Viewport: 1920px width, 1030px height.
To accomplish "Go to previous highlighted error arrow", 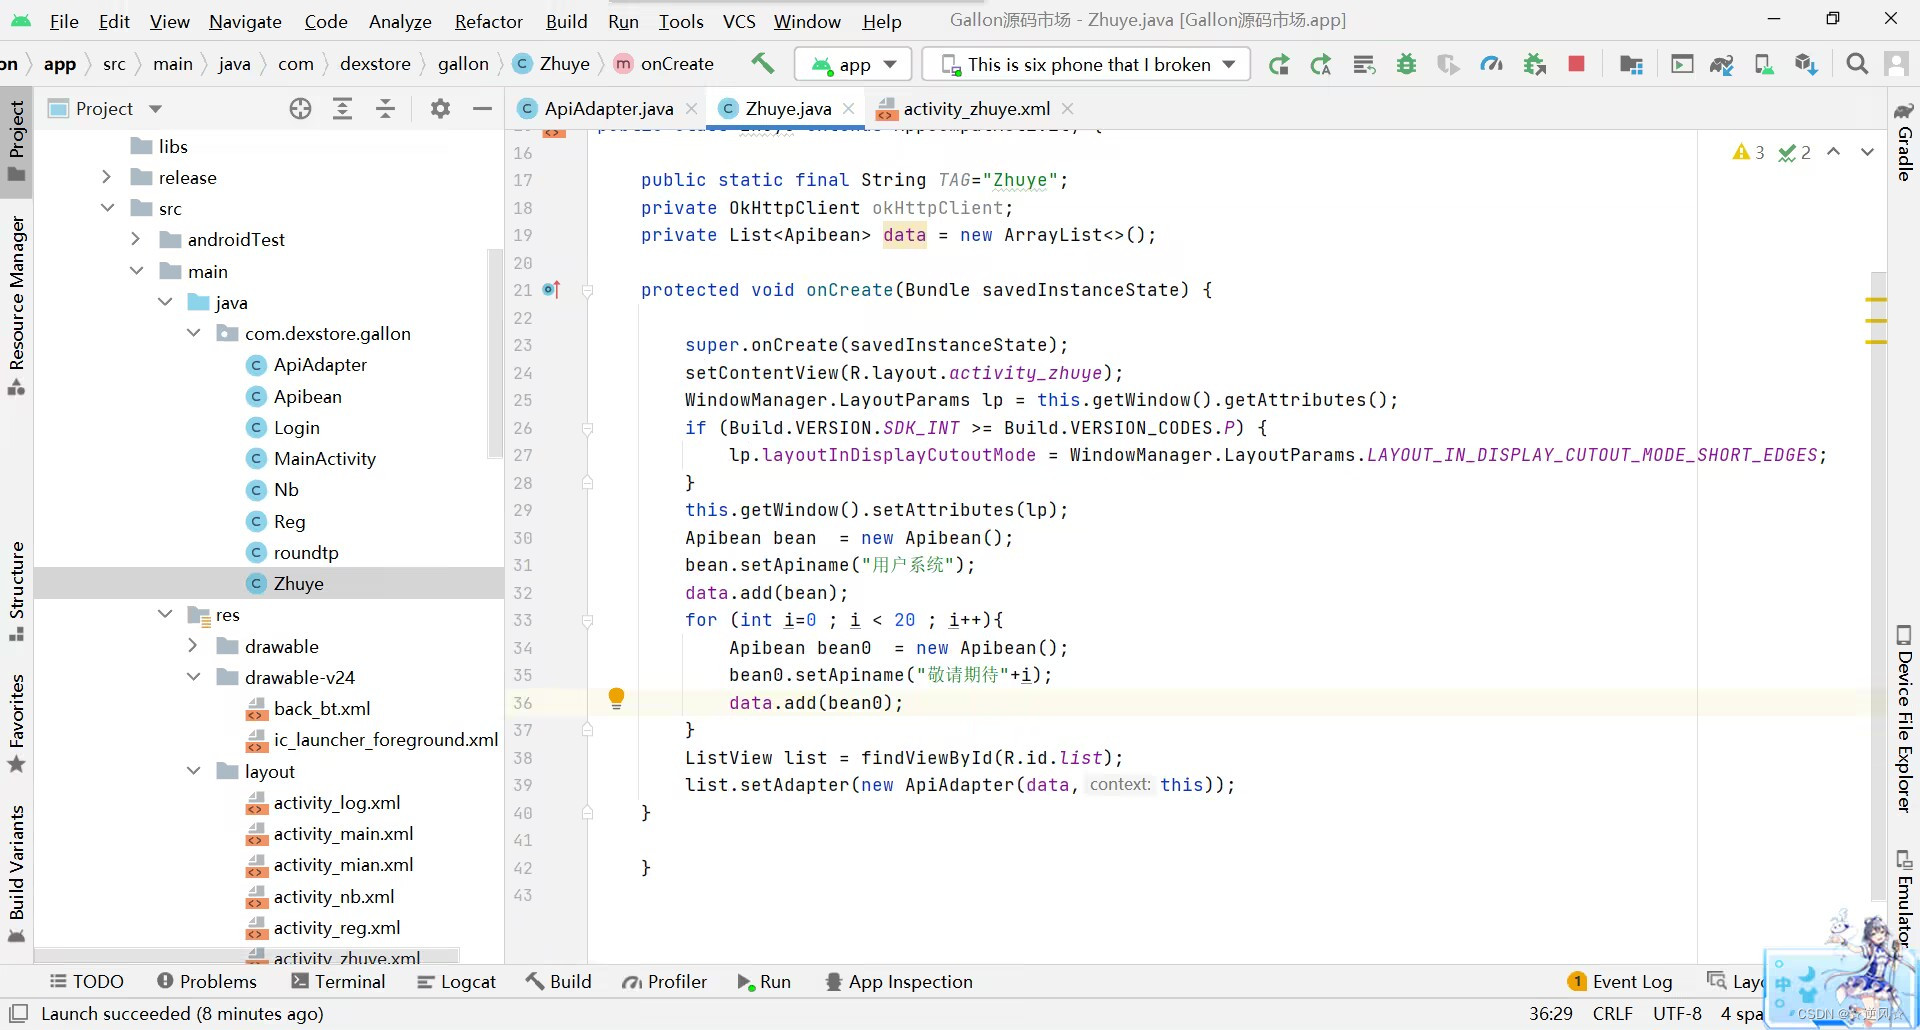I will (x=1833, y=152).
